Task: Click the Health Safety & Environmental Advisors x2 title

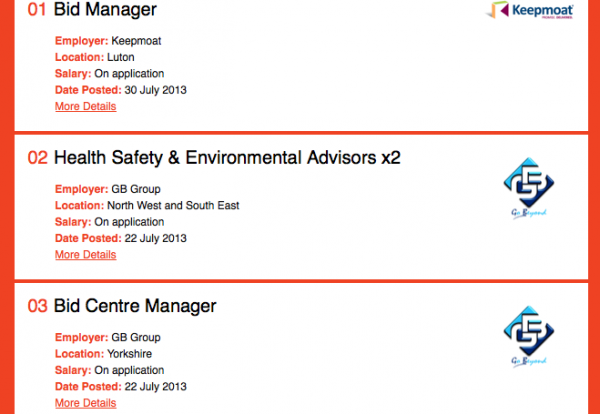Action: coord(227,158)
